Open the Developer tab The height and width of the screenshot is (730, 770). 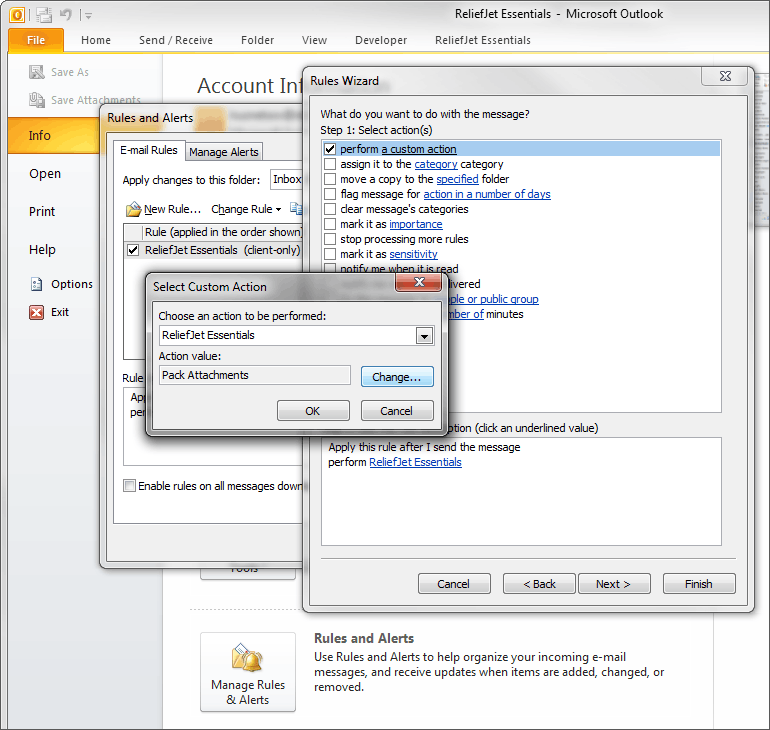pyautogui.click(x=381, y=40)
